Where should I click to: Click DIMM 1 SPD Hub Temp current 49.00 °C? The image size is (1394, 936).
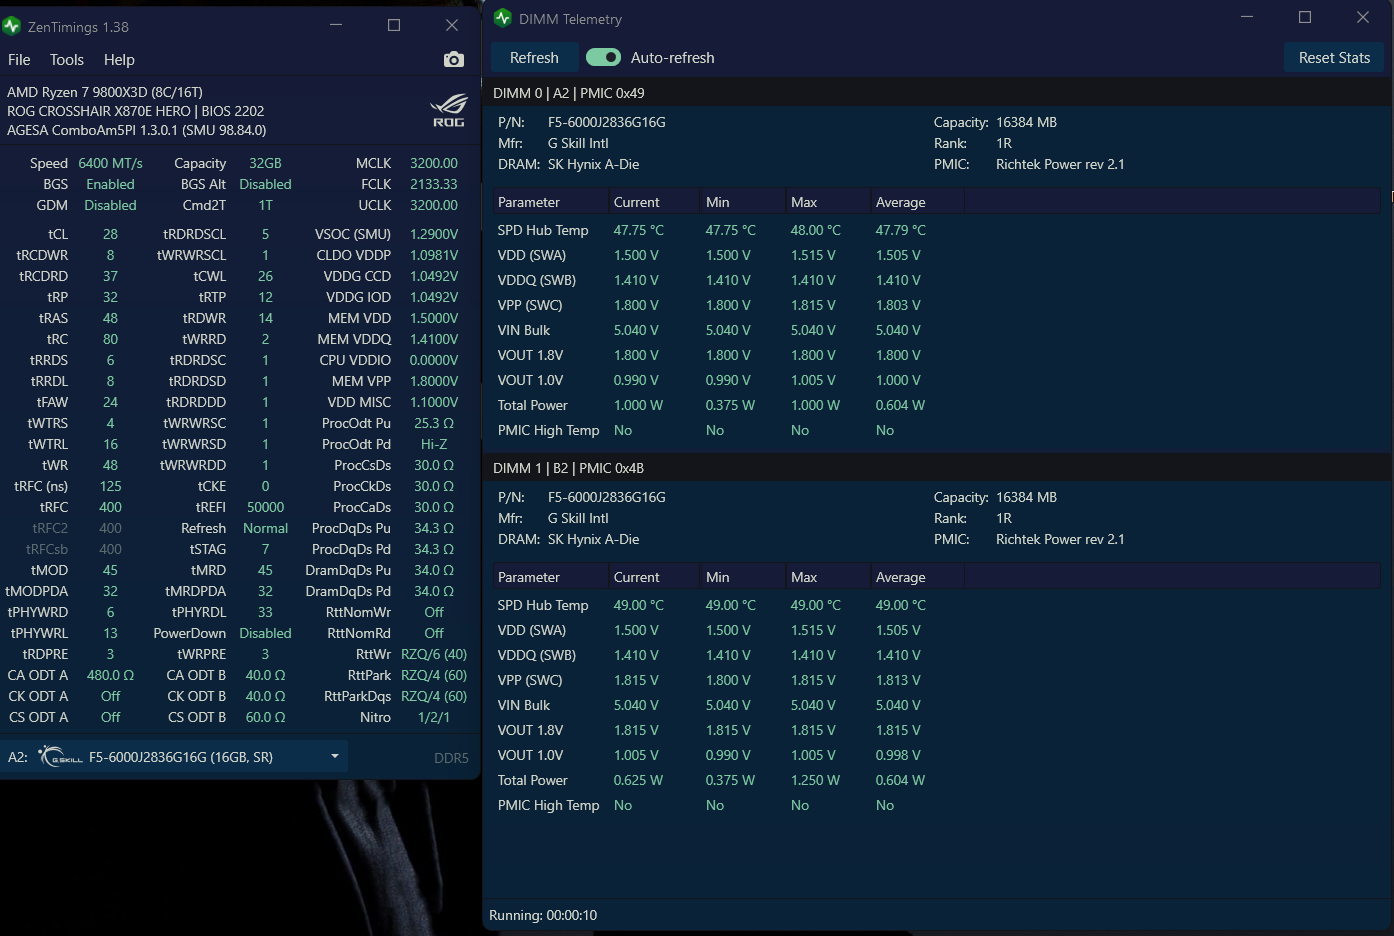click(638, 605)
